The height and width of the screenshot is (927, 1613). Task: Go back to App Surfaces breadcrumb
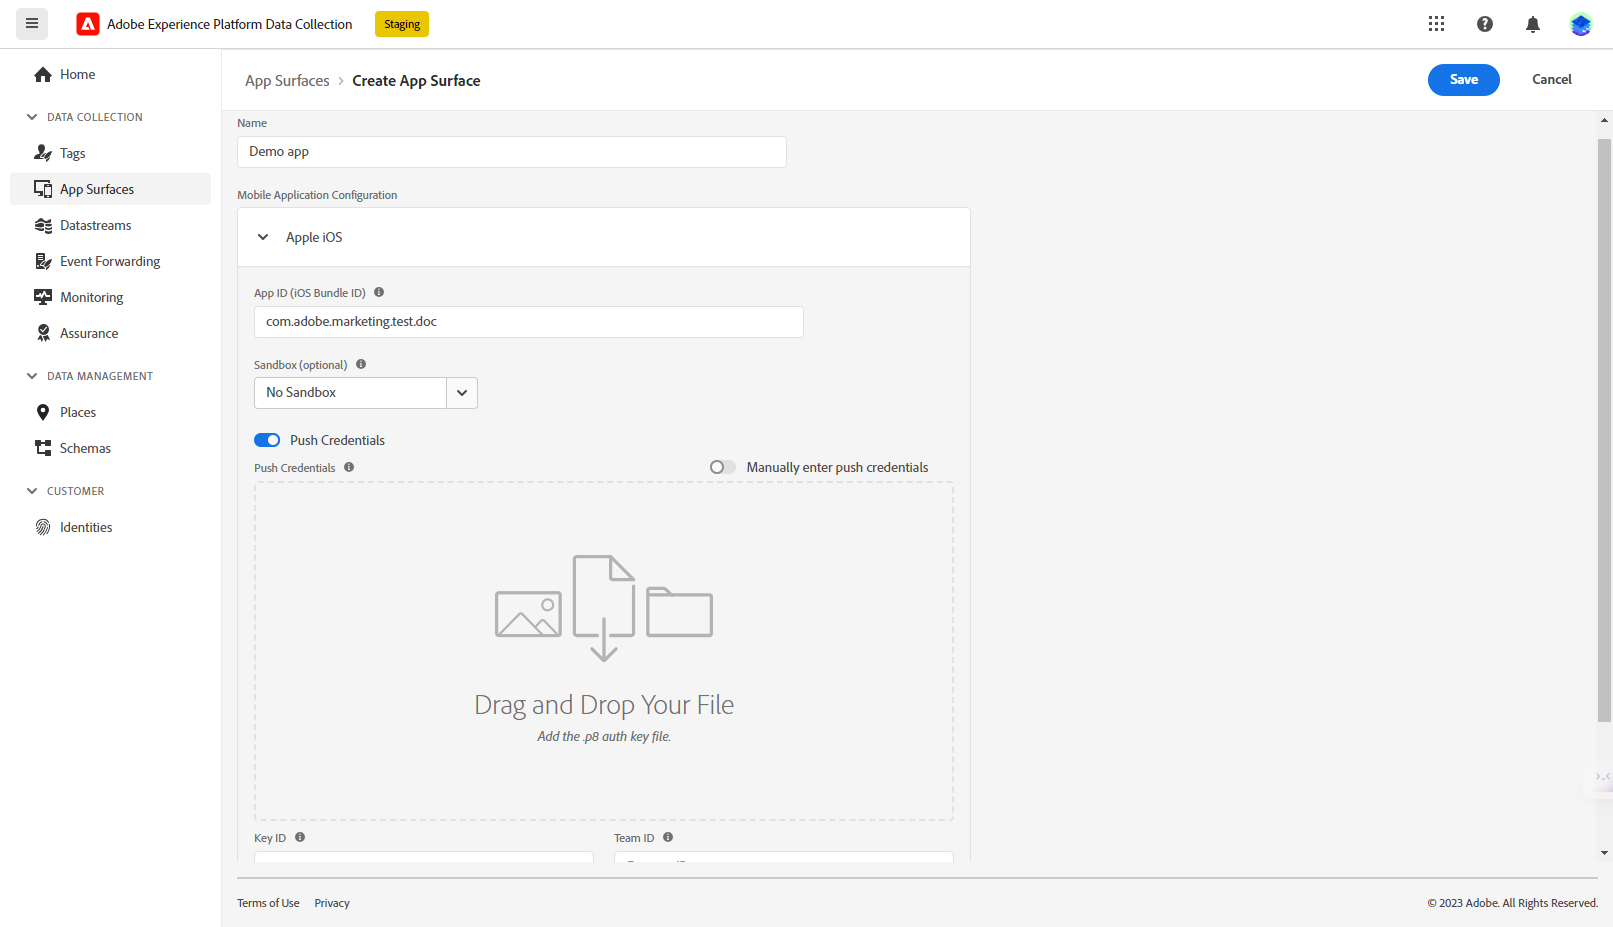click(287, 81)
